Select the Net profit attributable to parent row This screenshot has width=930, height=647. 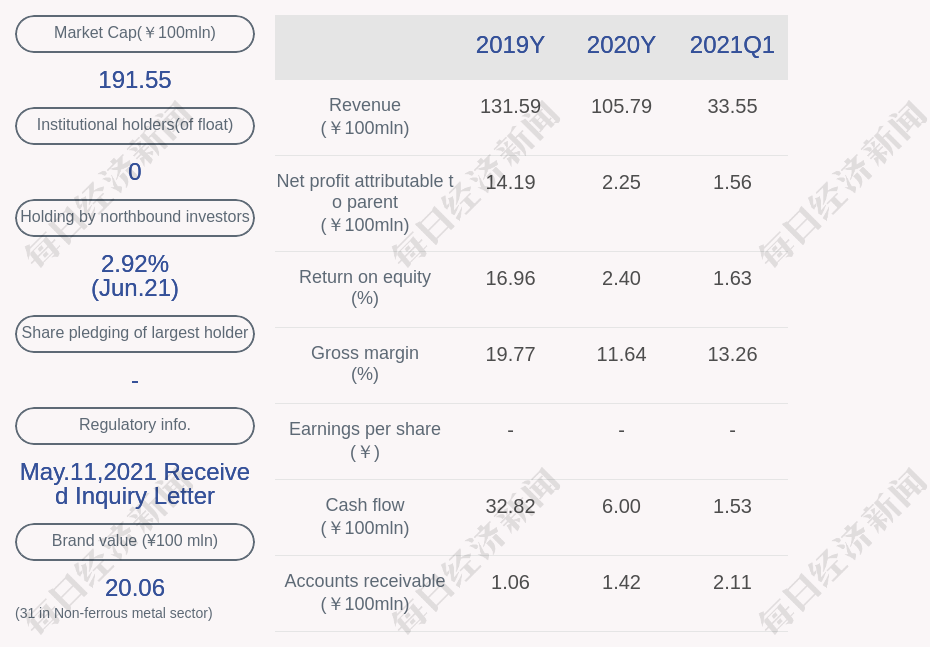[x=365, y=203]
